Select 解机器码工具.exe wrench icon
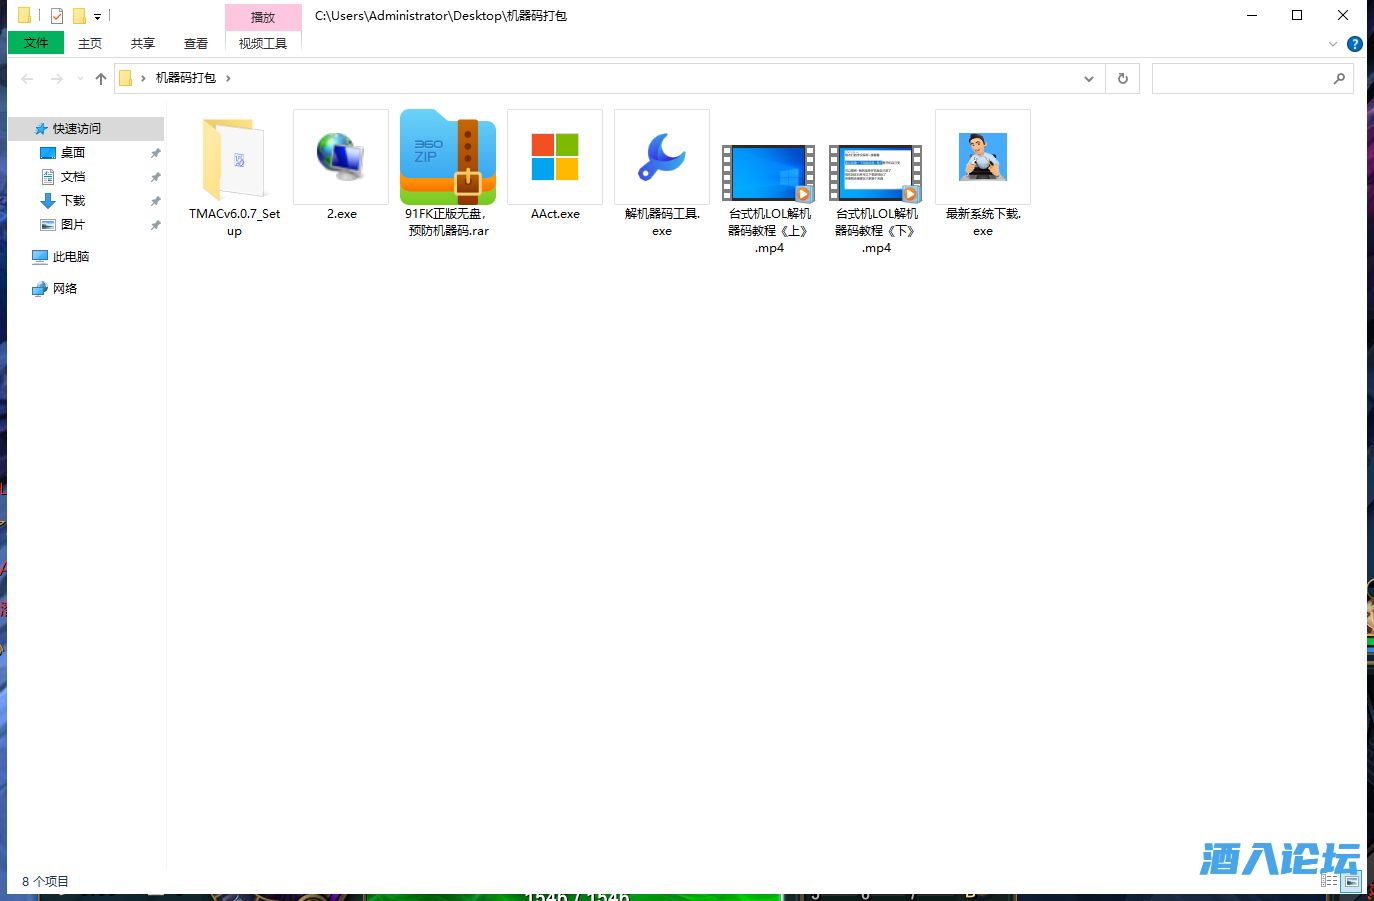The width and height of the screenshot is (1374, 901). (x=661, y=158)
